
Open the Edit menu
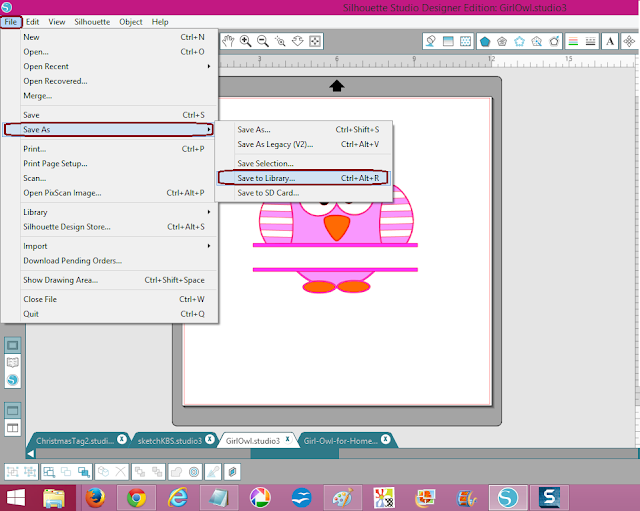(32, 22)
